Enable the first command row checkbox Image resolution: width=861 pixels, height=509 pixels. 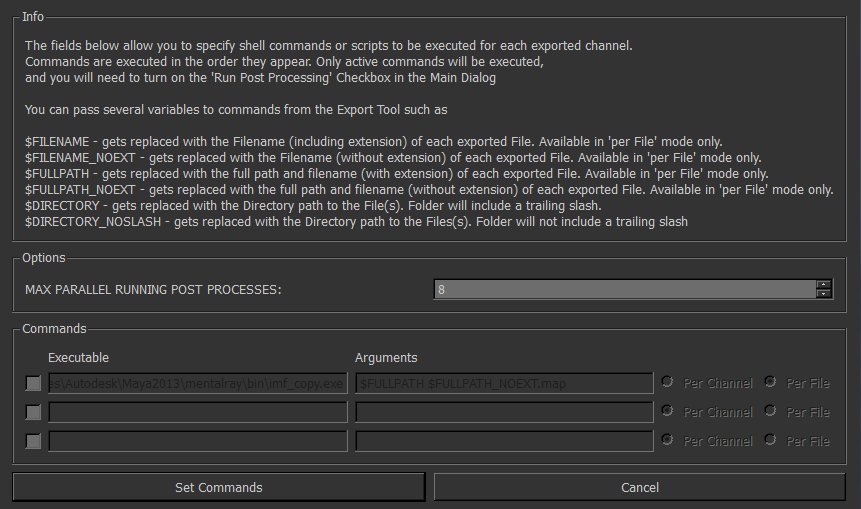[x=34, y=383]
